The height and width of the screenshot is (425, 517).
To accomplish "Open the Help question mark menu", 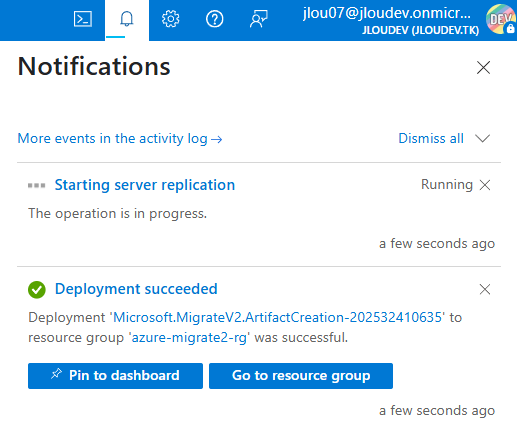I will 215,19.
